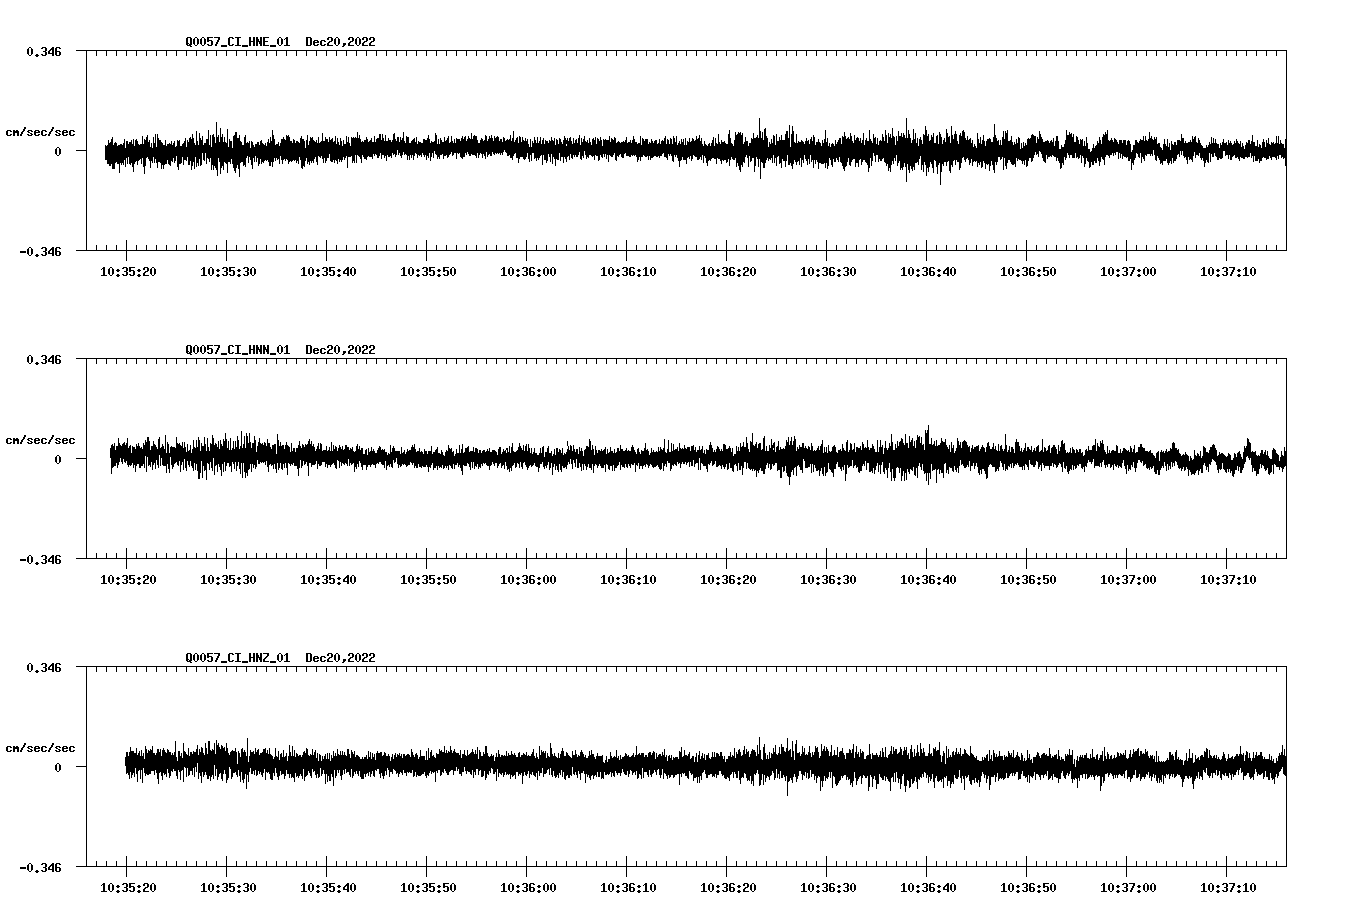Click the 10:35:20 time label on HNN axis

tap(128, 580)
